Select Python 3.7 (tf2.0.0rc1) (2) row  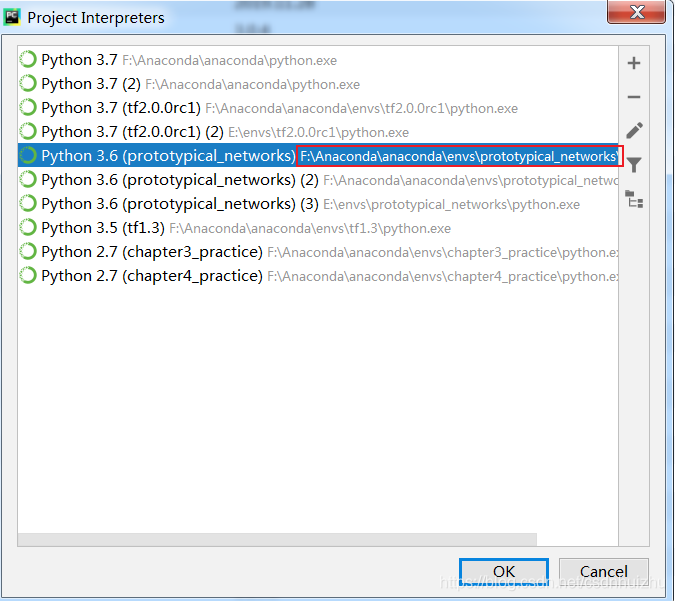coord(318,132)
